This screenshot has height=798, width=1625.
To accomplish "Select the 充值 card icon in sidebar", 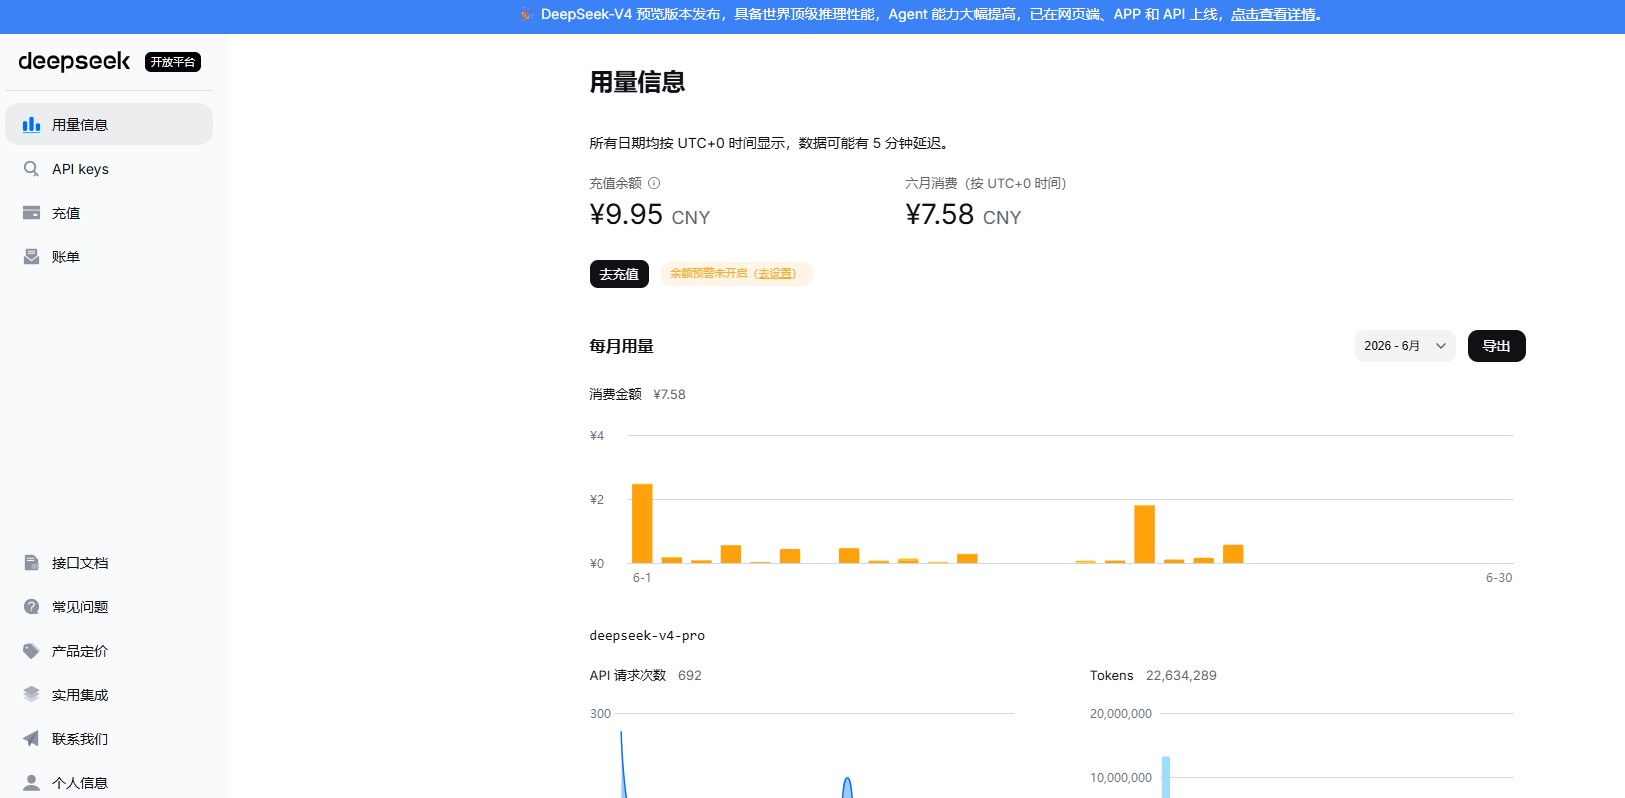I will (31, 213).
